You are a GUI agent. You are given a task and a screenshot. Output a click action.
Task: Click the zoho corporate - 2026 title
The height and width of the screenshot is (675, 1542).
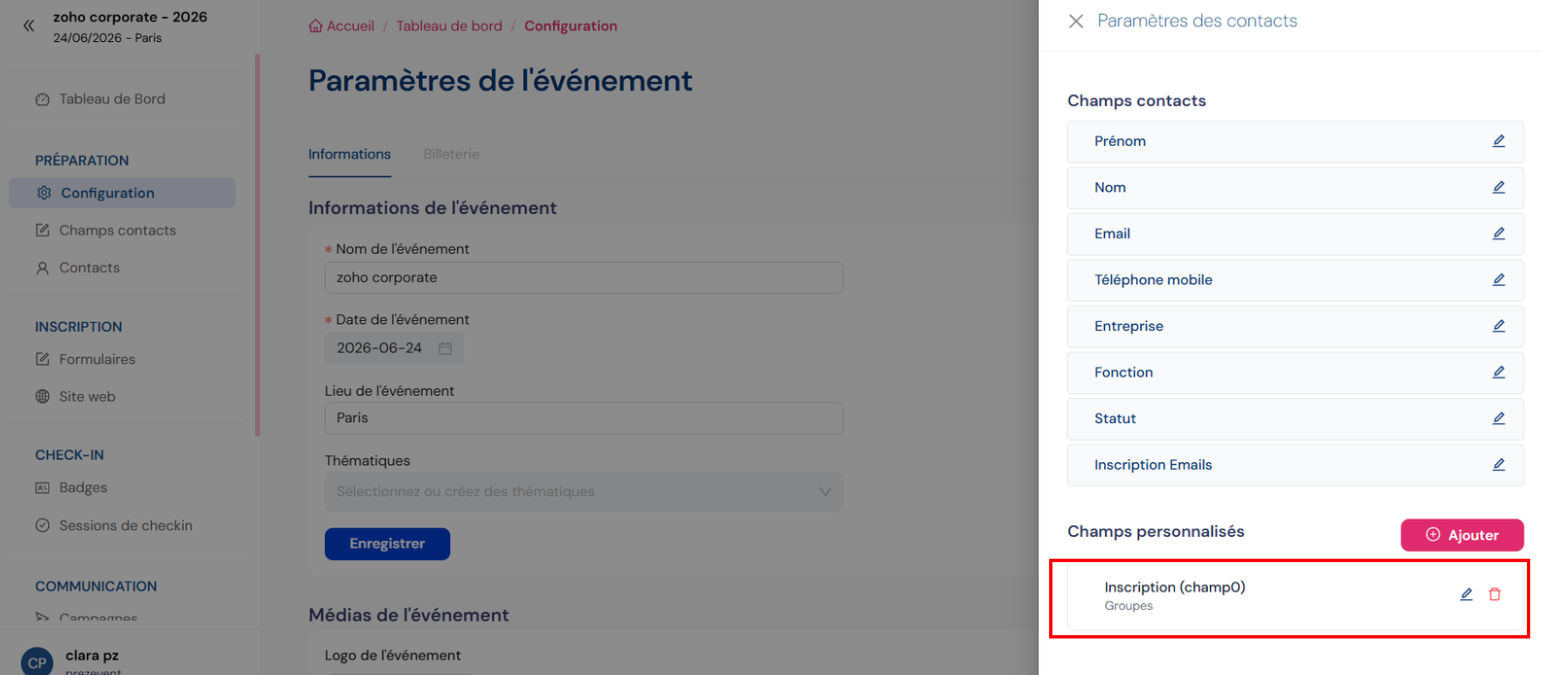point(130,17)
